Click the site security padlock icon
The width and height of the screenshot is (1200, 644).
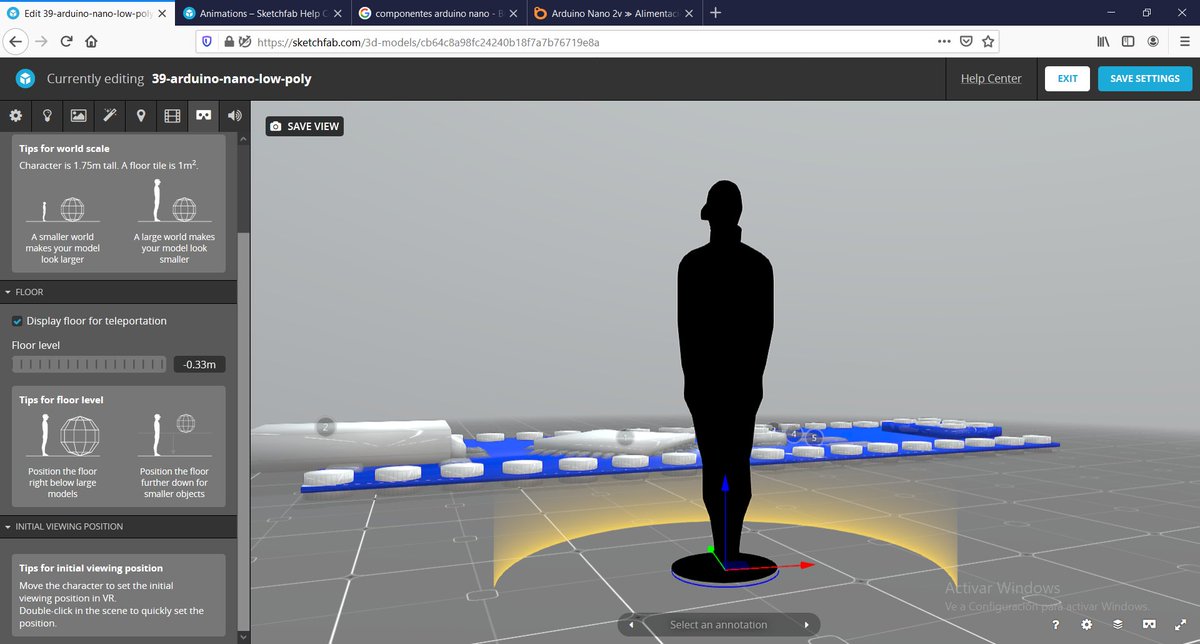point(229,42)
